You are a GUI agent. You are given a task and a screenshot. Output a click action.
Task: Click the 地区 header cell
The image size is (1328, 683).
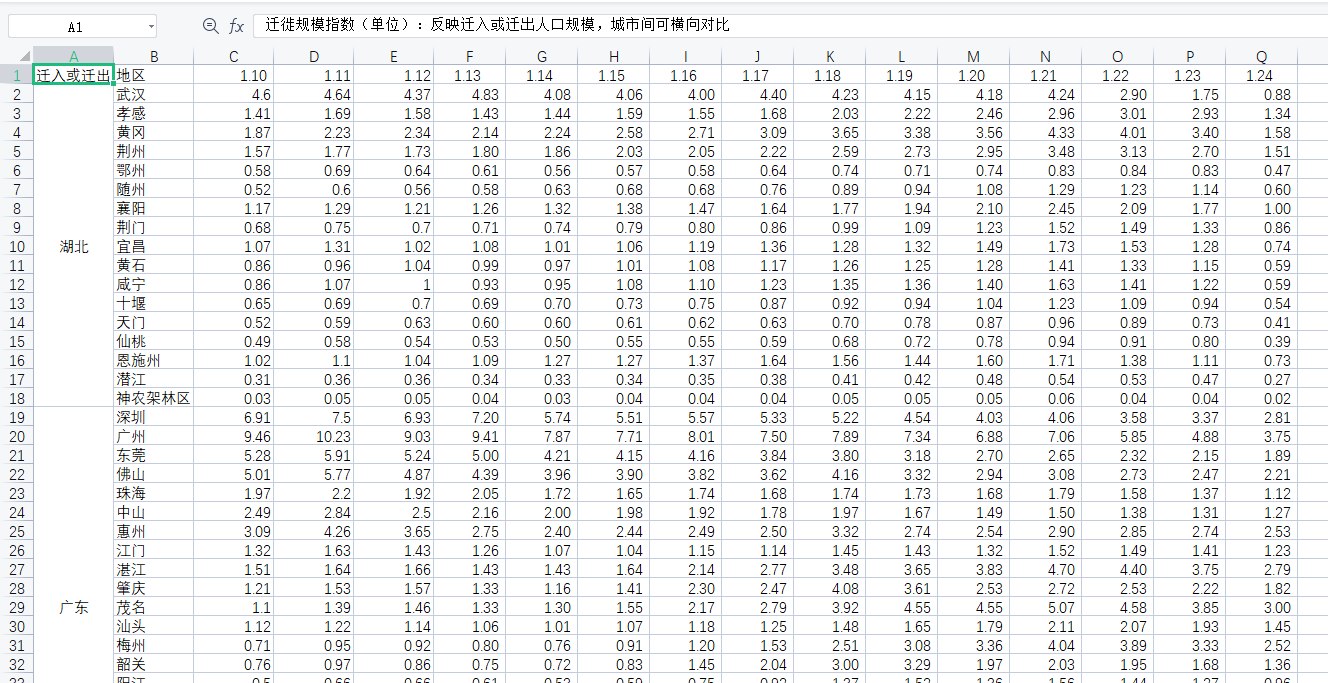click(154, 75)
